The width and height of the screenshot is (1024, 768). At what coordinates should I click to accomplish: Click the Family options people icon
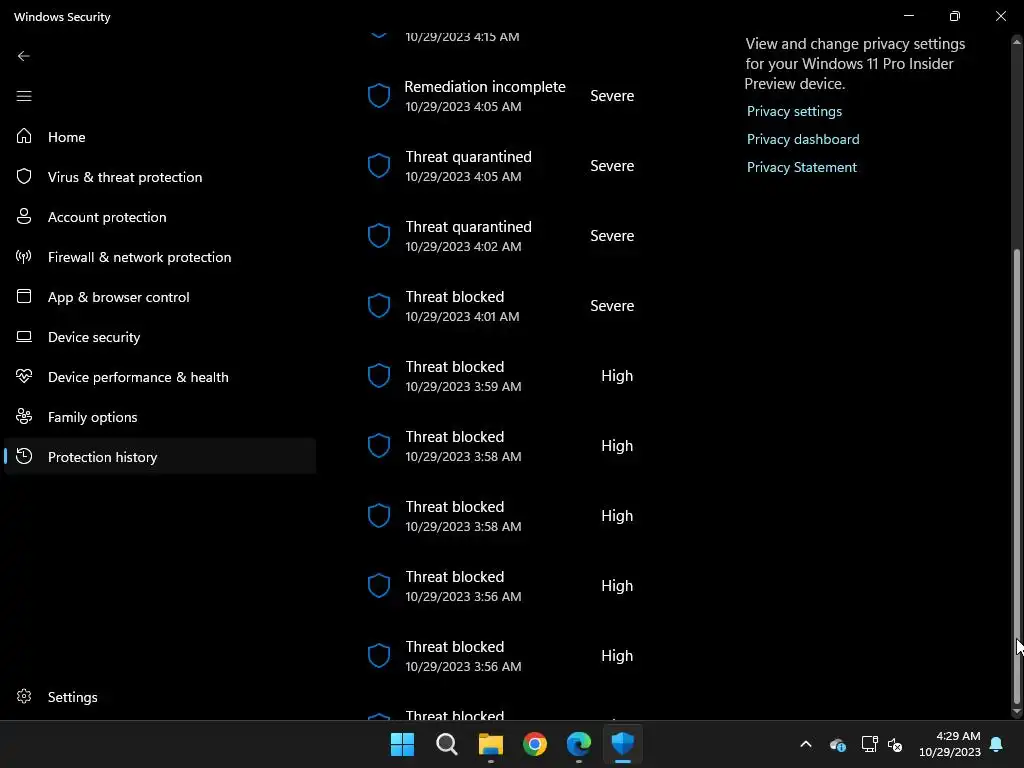pyautogui.click(x=24, y=416)
